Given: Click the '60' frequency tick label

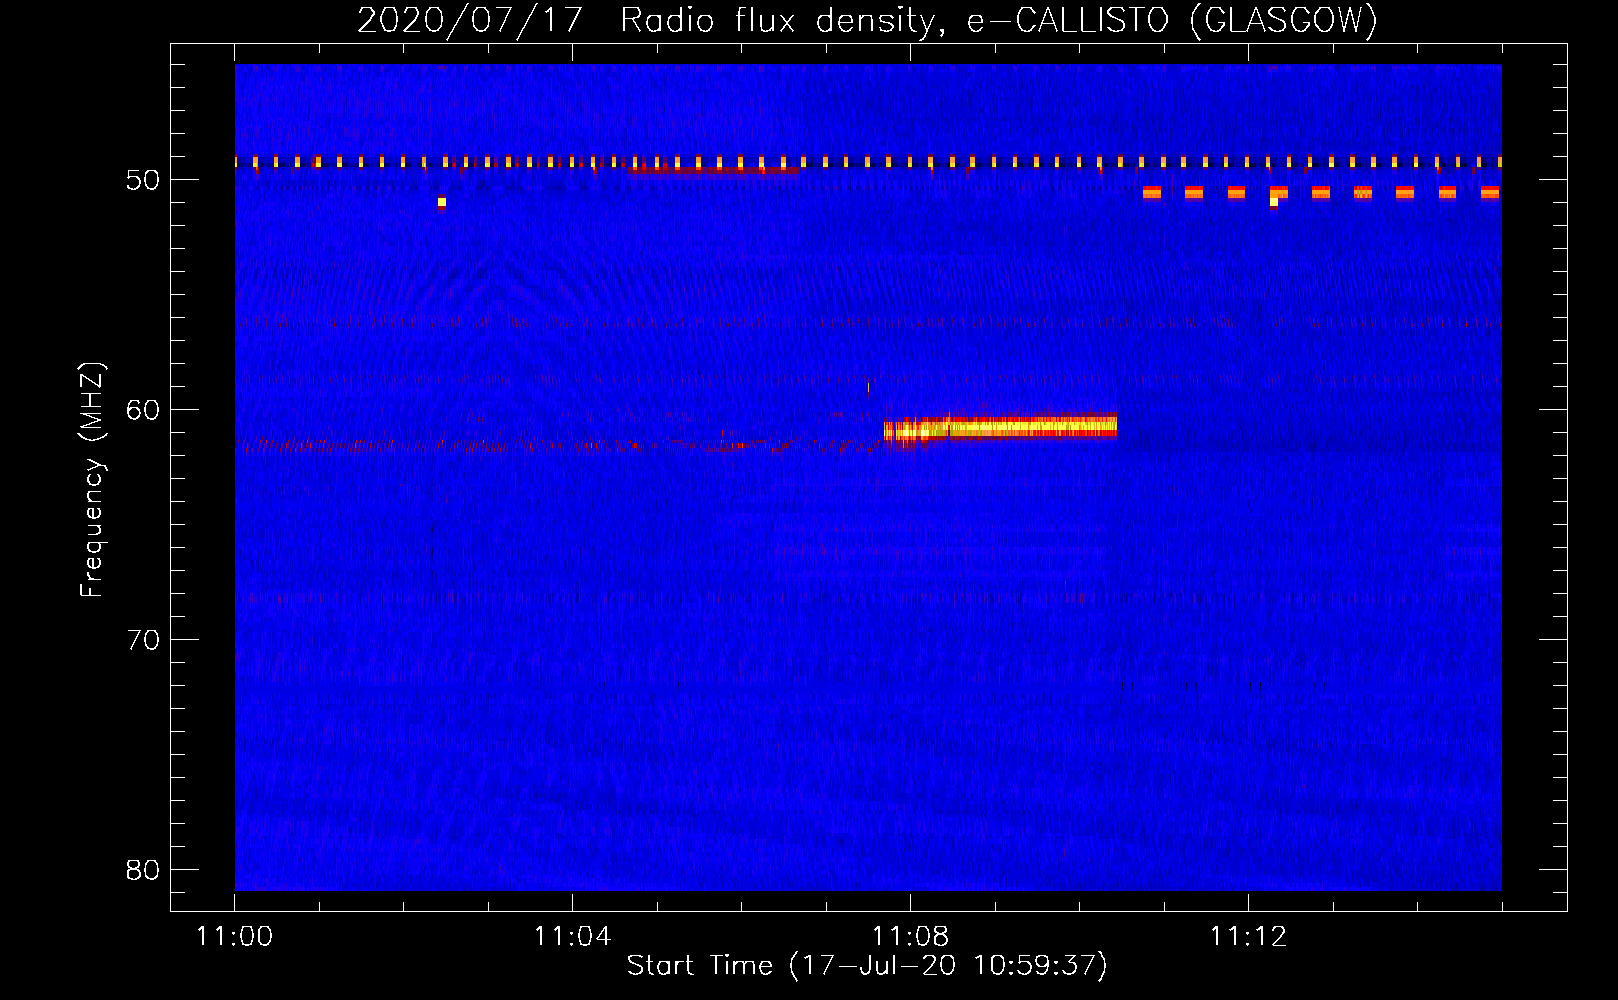Looking at the screenshot, I should coord(143,410).
